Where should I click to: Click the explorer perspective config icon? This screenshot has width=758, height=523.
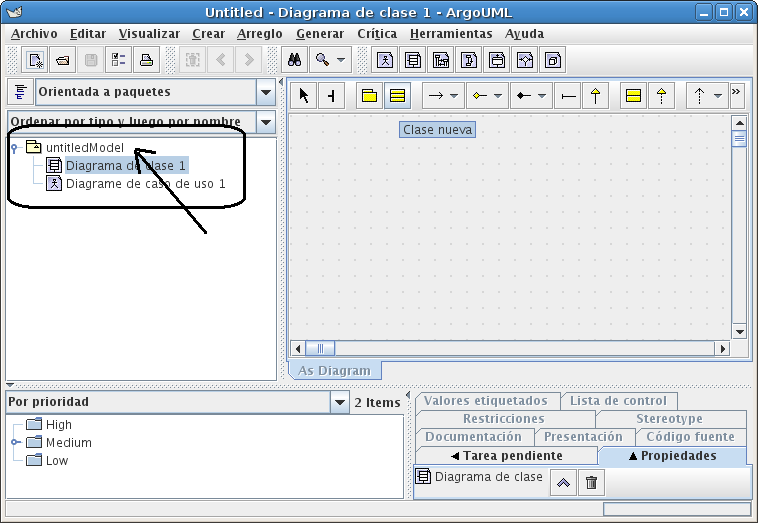20,92
